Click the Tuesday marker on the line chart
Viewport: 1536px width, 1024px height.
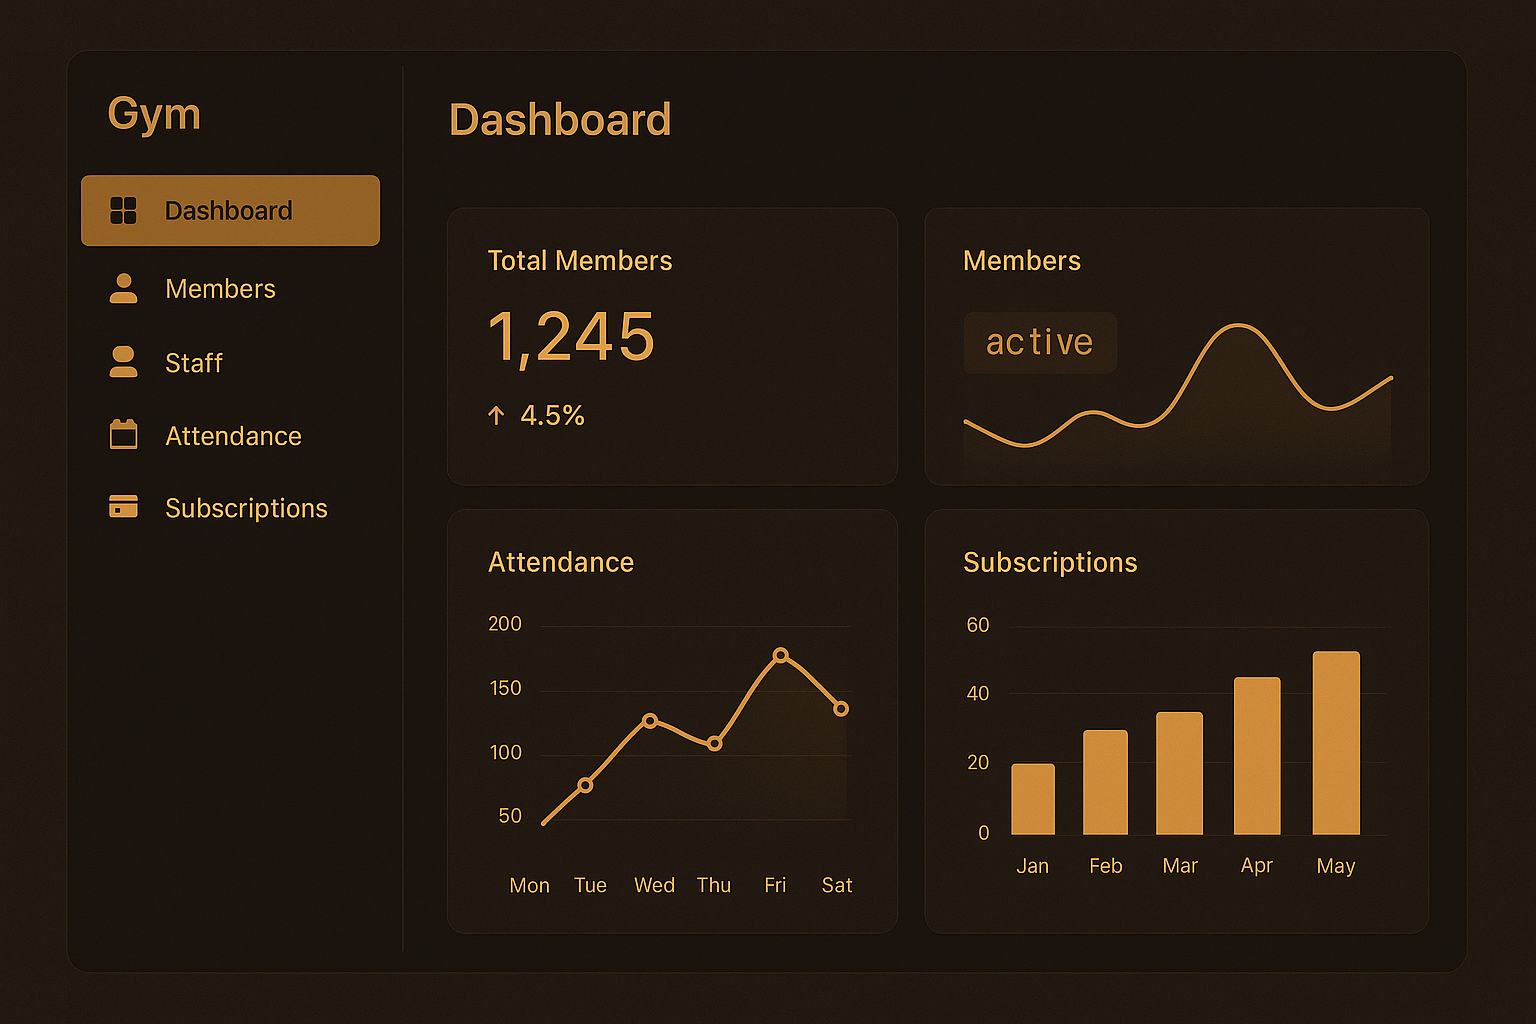[586, 785]
